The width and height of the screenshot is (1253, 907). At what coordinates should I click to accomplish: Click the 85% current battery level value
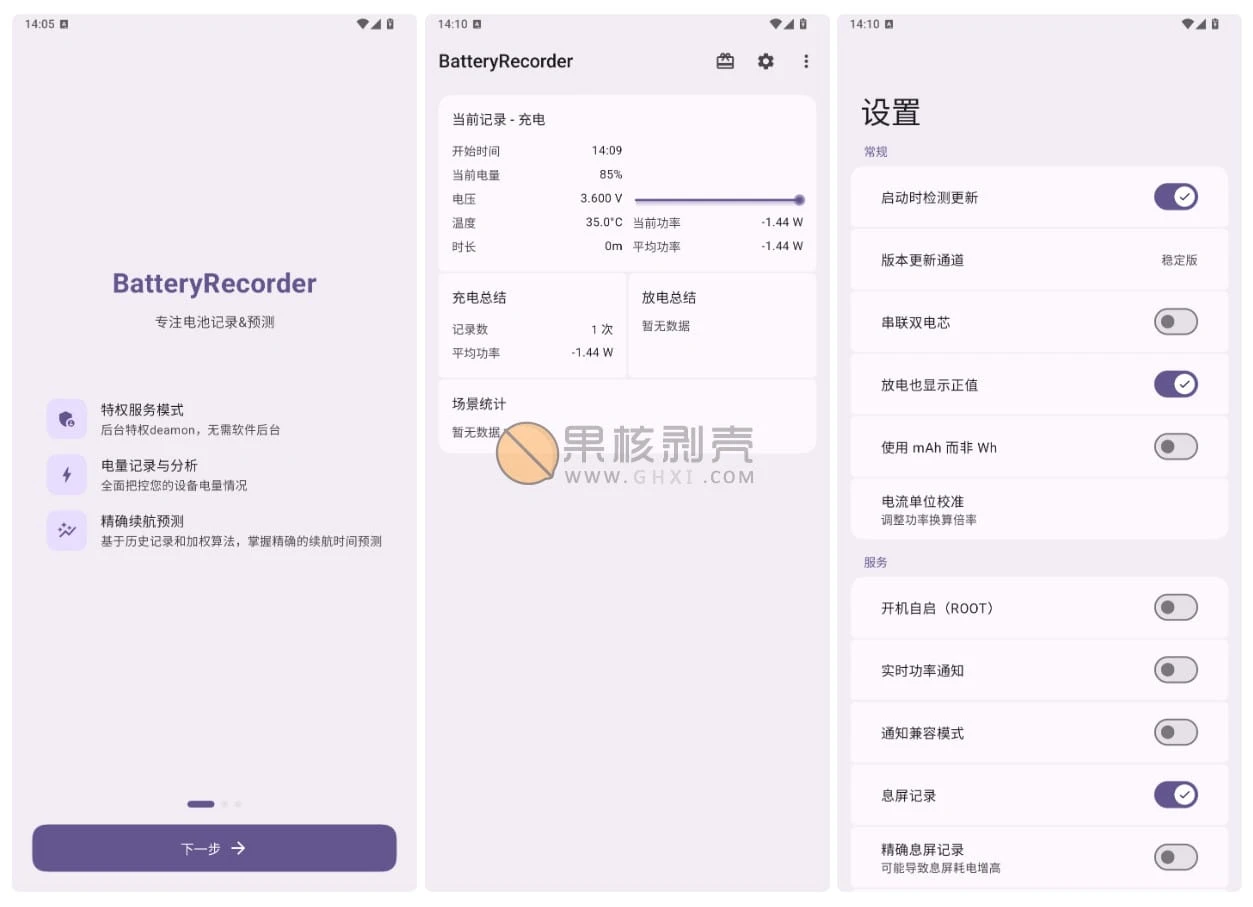(611, 174)
